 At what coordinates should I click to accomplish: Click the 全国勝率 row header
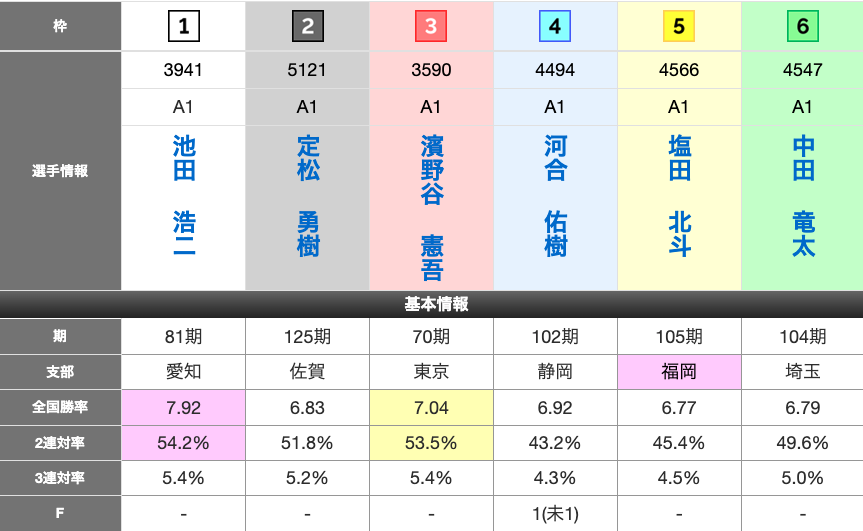60,407
